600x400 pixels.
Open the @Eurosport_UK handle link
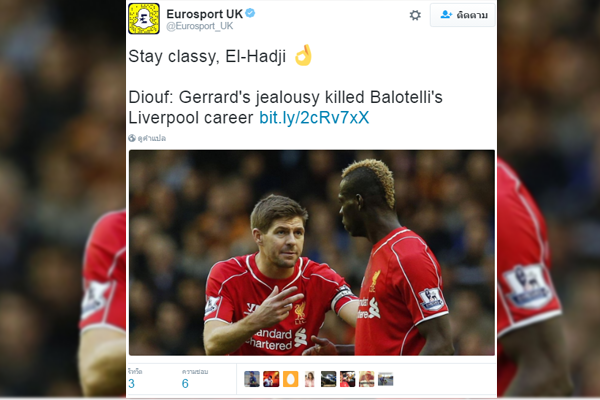tap(199, 26)
